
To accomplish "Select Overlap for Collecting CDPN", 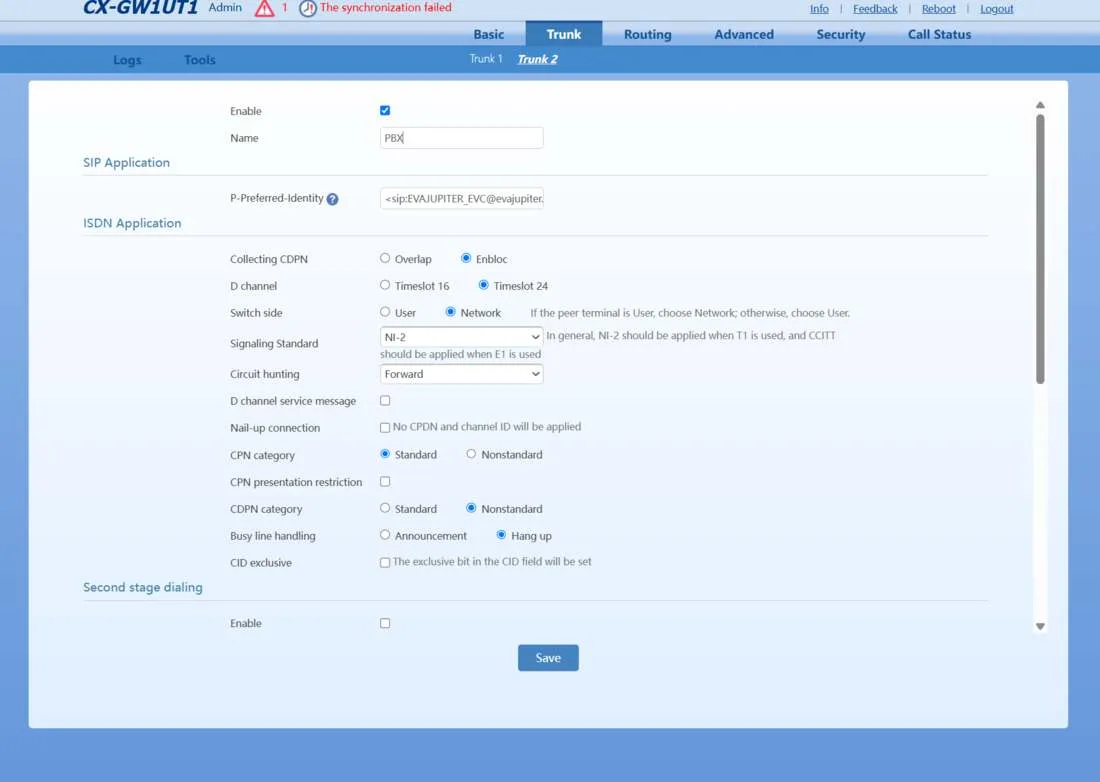I will click(x=385, y=258).
